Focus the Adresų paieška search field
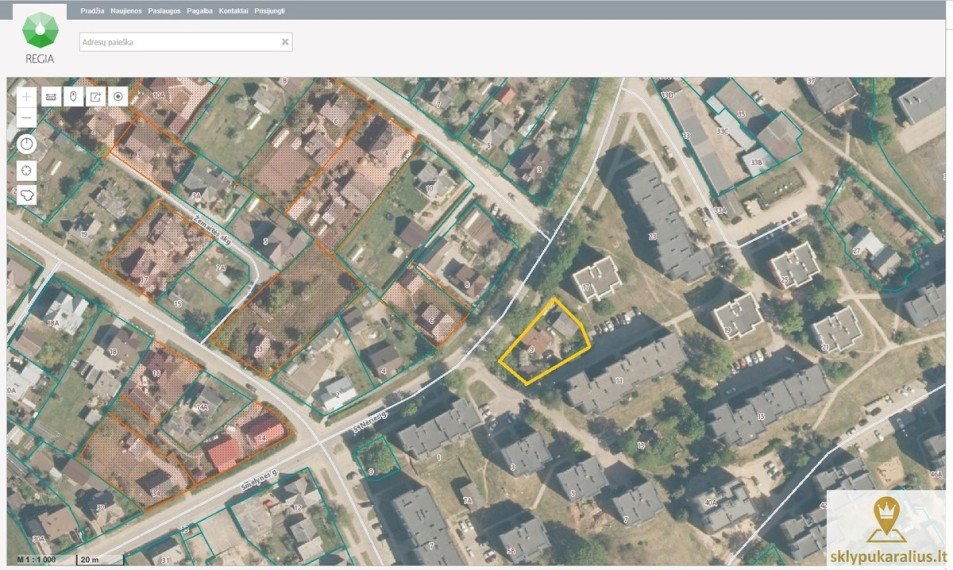The height and width of the screenshot is (570, 953). point(185,42)
